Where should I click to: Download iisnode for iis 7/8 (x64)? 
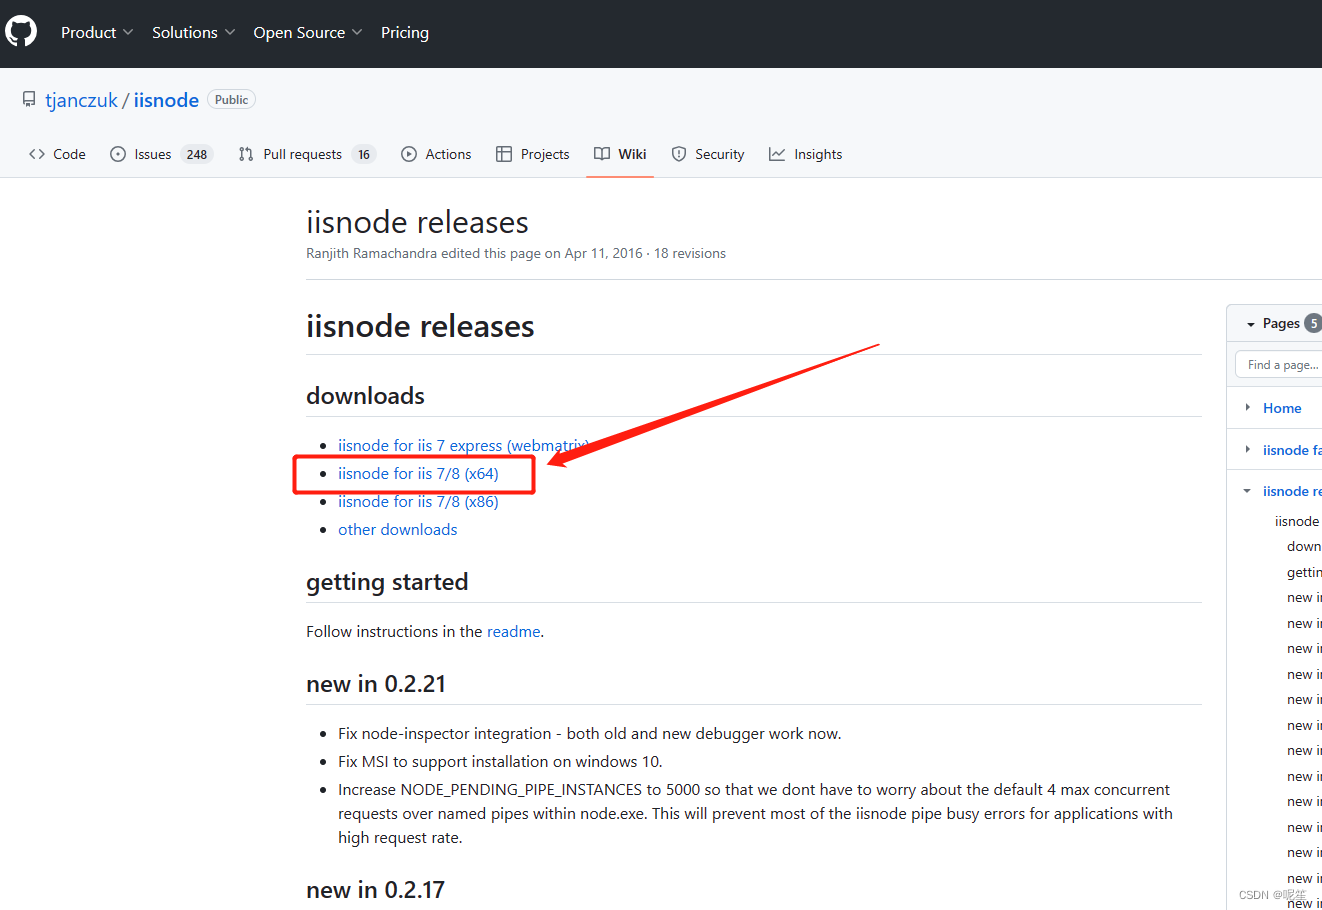[x=418, y=474]
